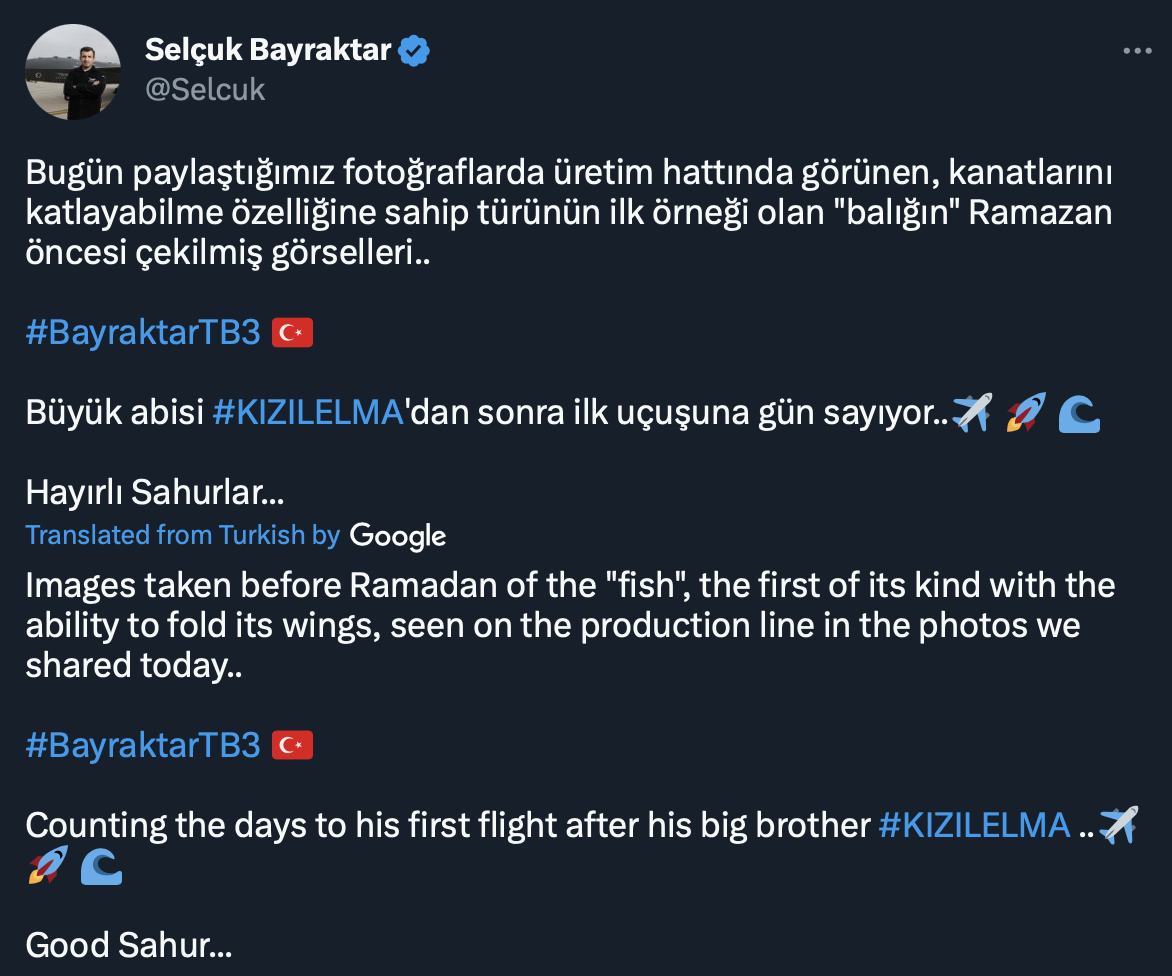Click the 'Good Sahur...' translated text
The width and height of the screenshot is (1172, 976).
(129, 944)
